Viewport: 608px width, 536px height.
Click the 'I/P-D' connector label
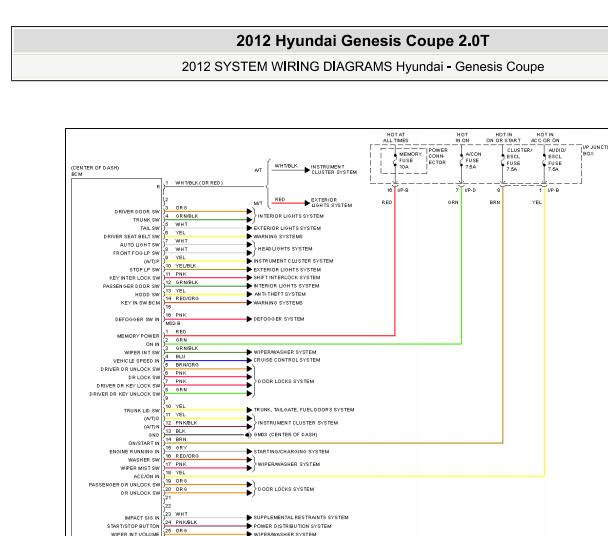(x=470, y=190)
